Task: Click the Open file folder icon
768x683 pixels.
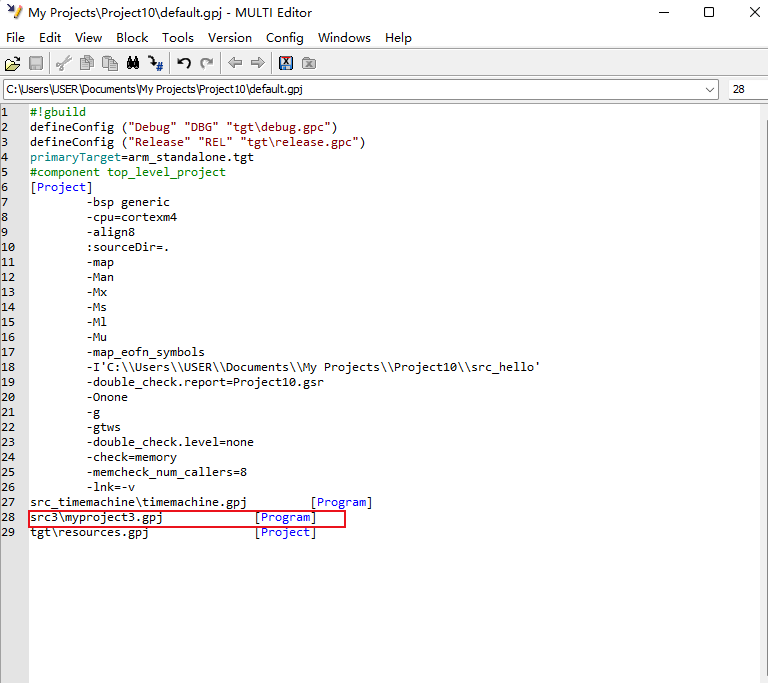Action: pos(13,63)
